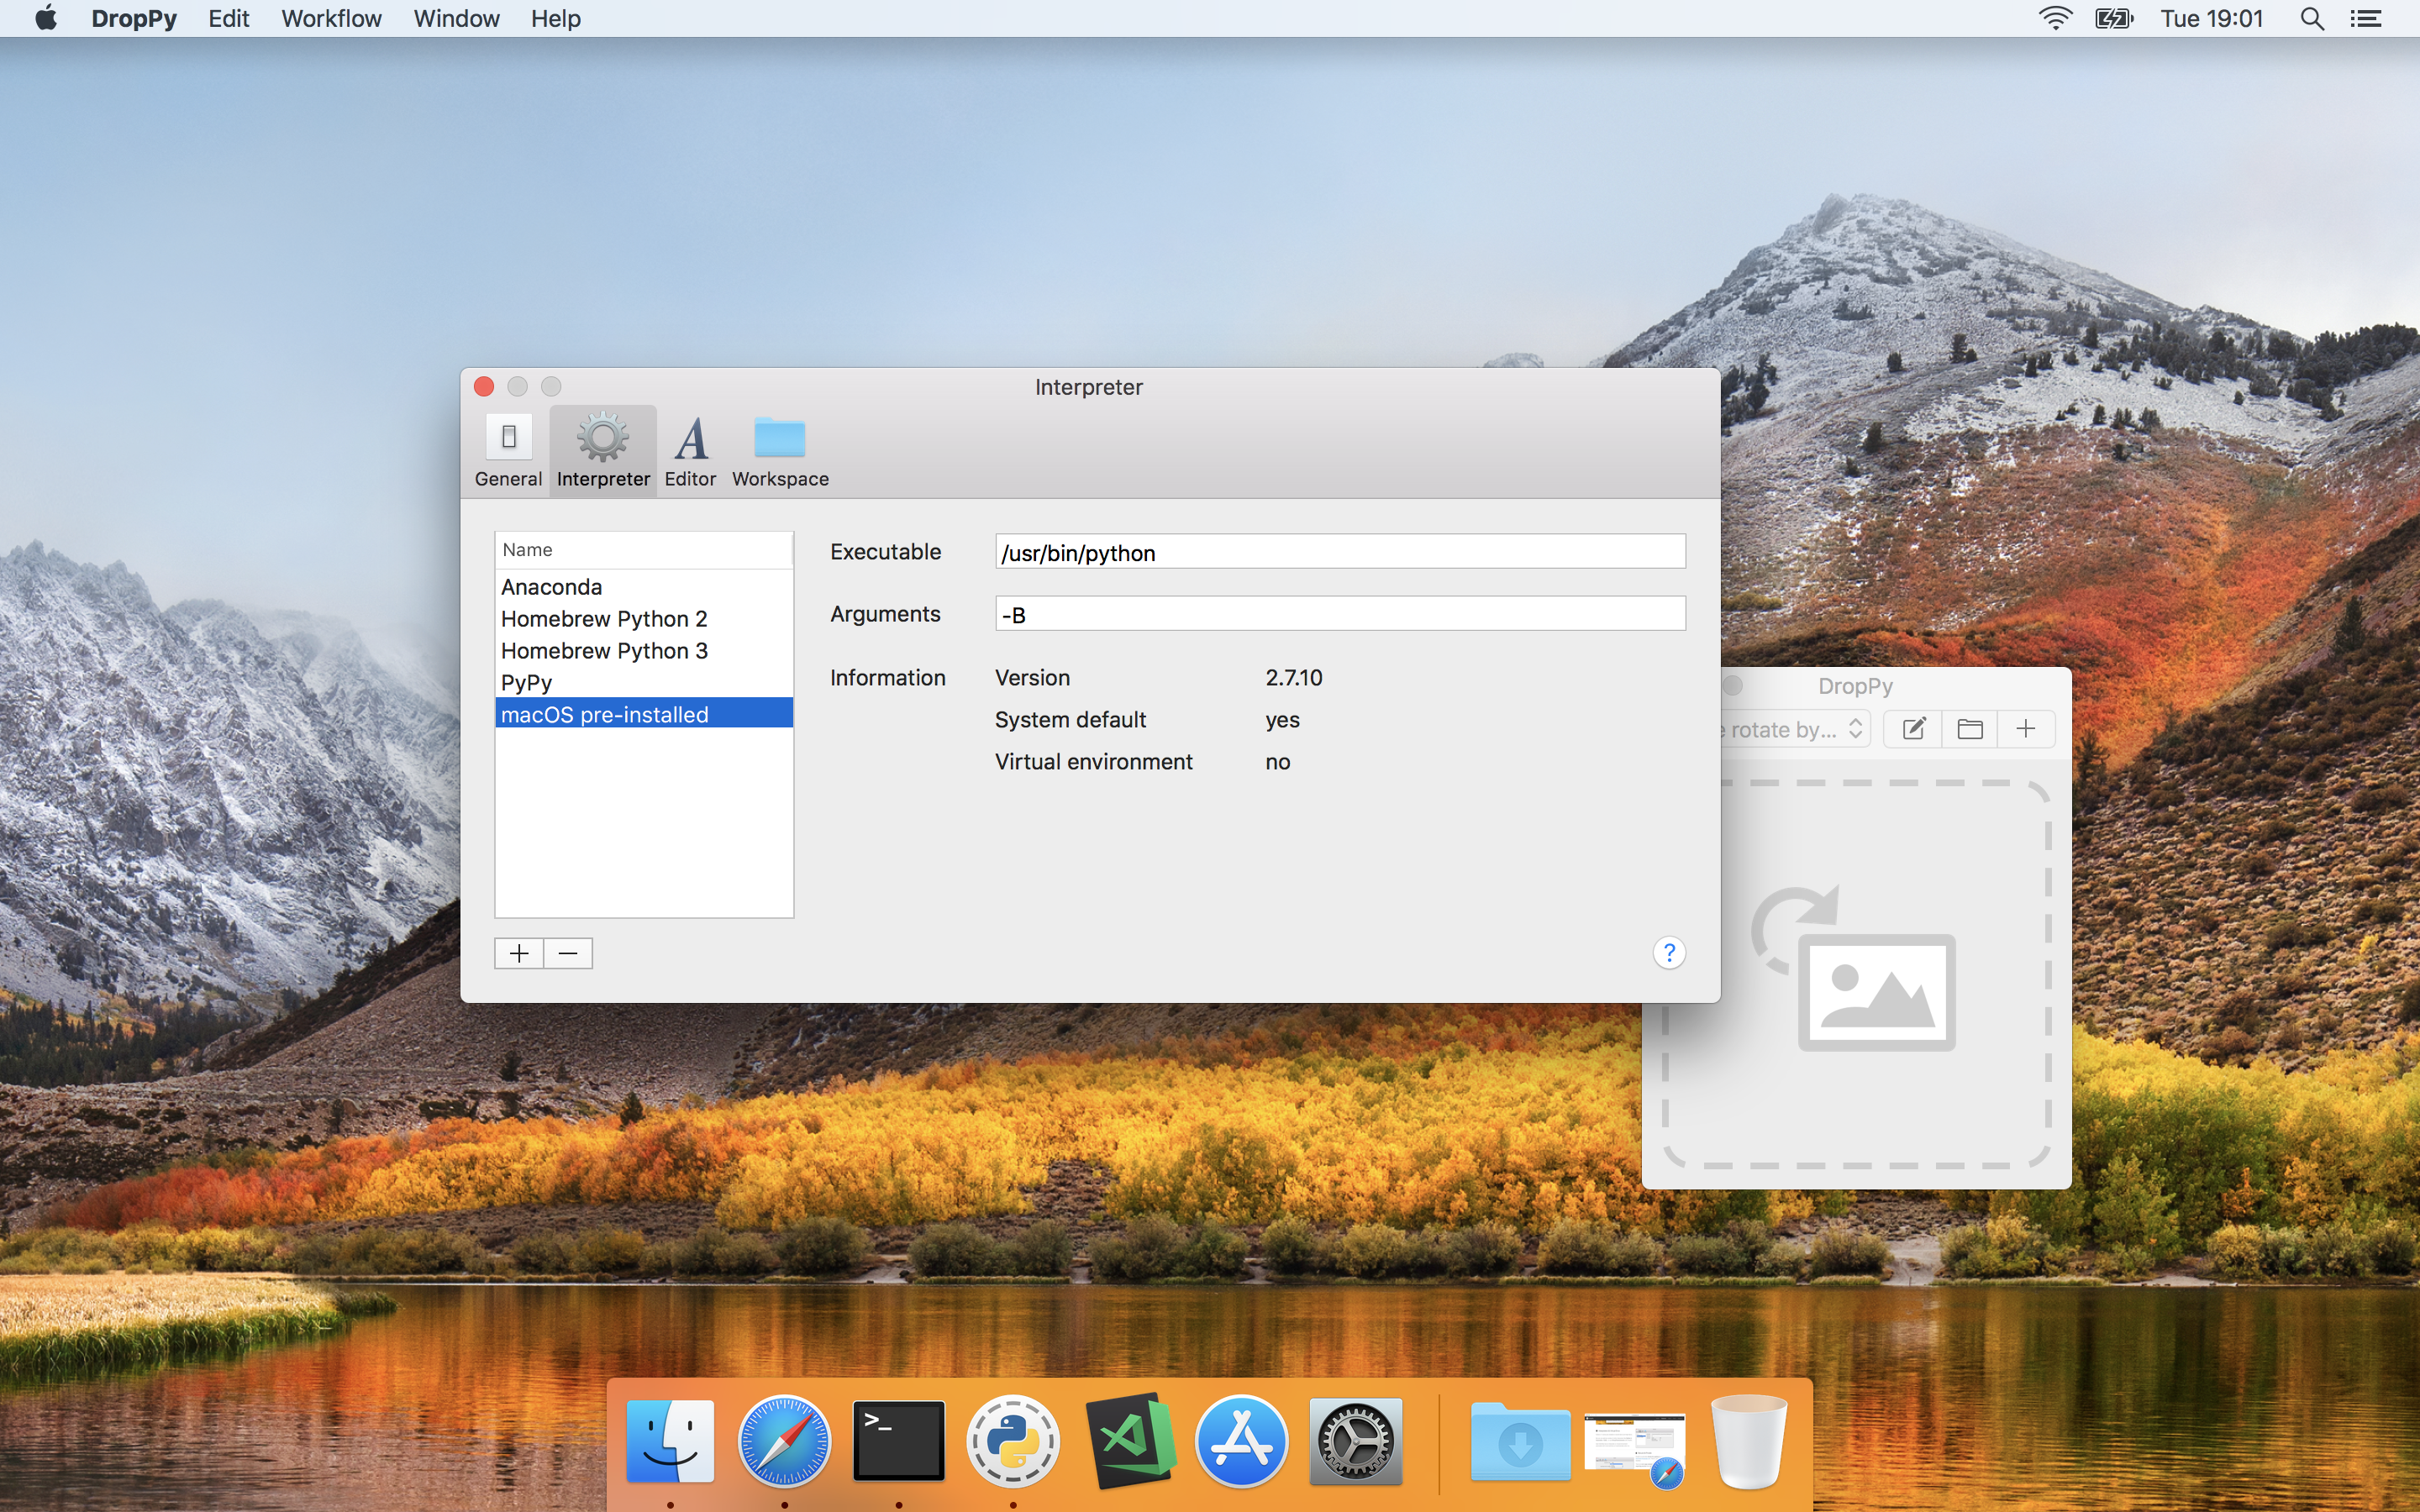Viewport: 2420px width, 1512px height.
Task: Open the Workflow menu in menu bar
Action: pyautogui.click(x=331, y=19)
